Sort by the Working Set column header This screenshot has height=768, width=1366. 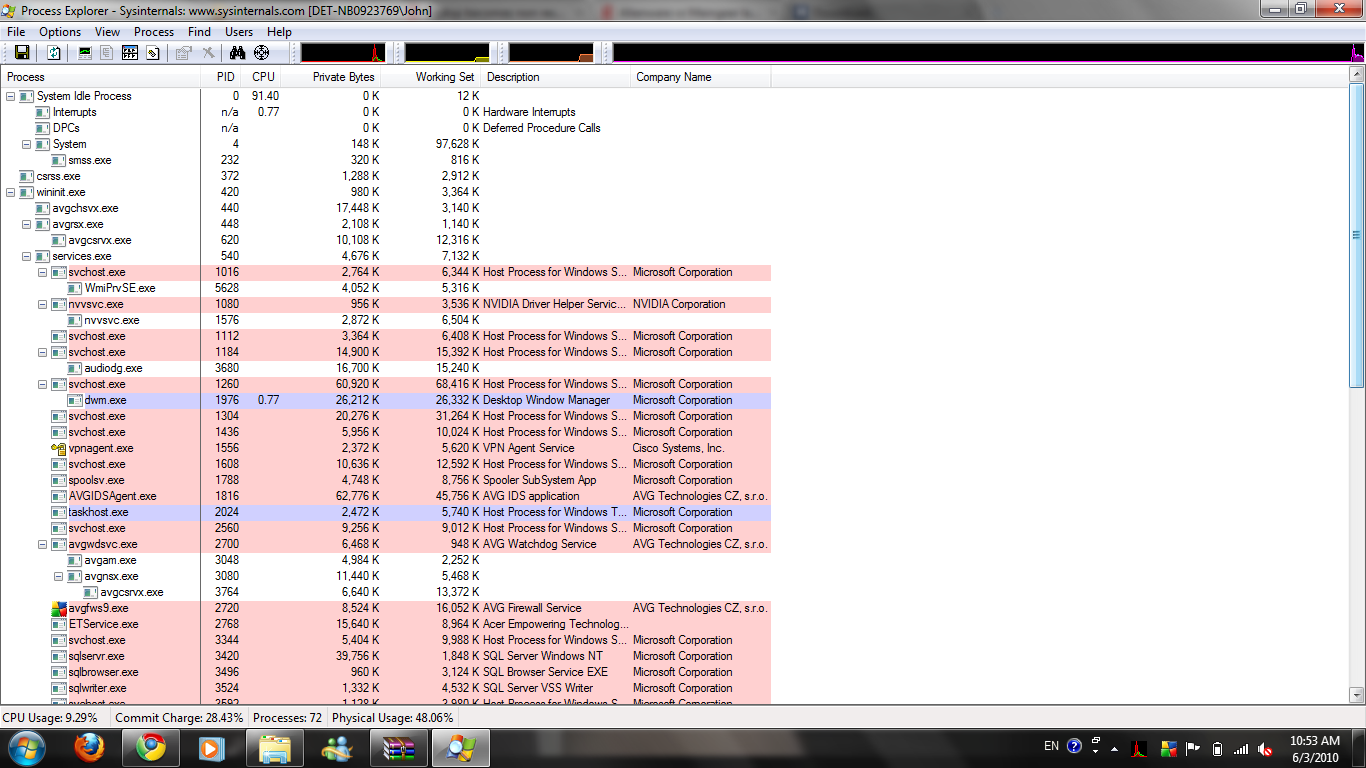tap(431, 77)
